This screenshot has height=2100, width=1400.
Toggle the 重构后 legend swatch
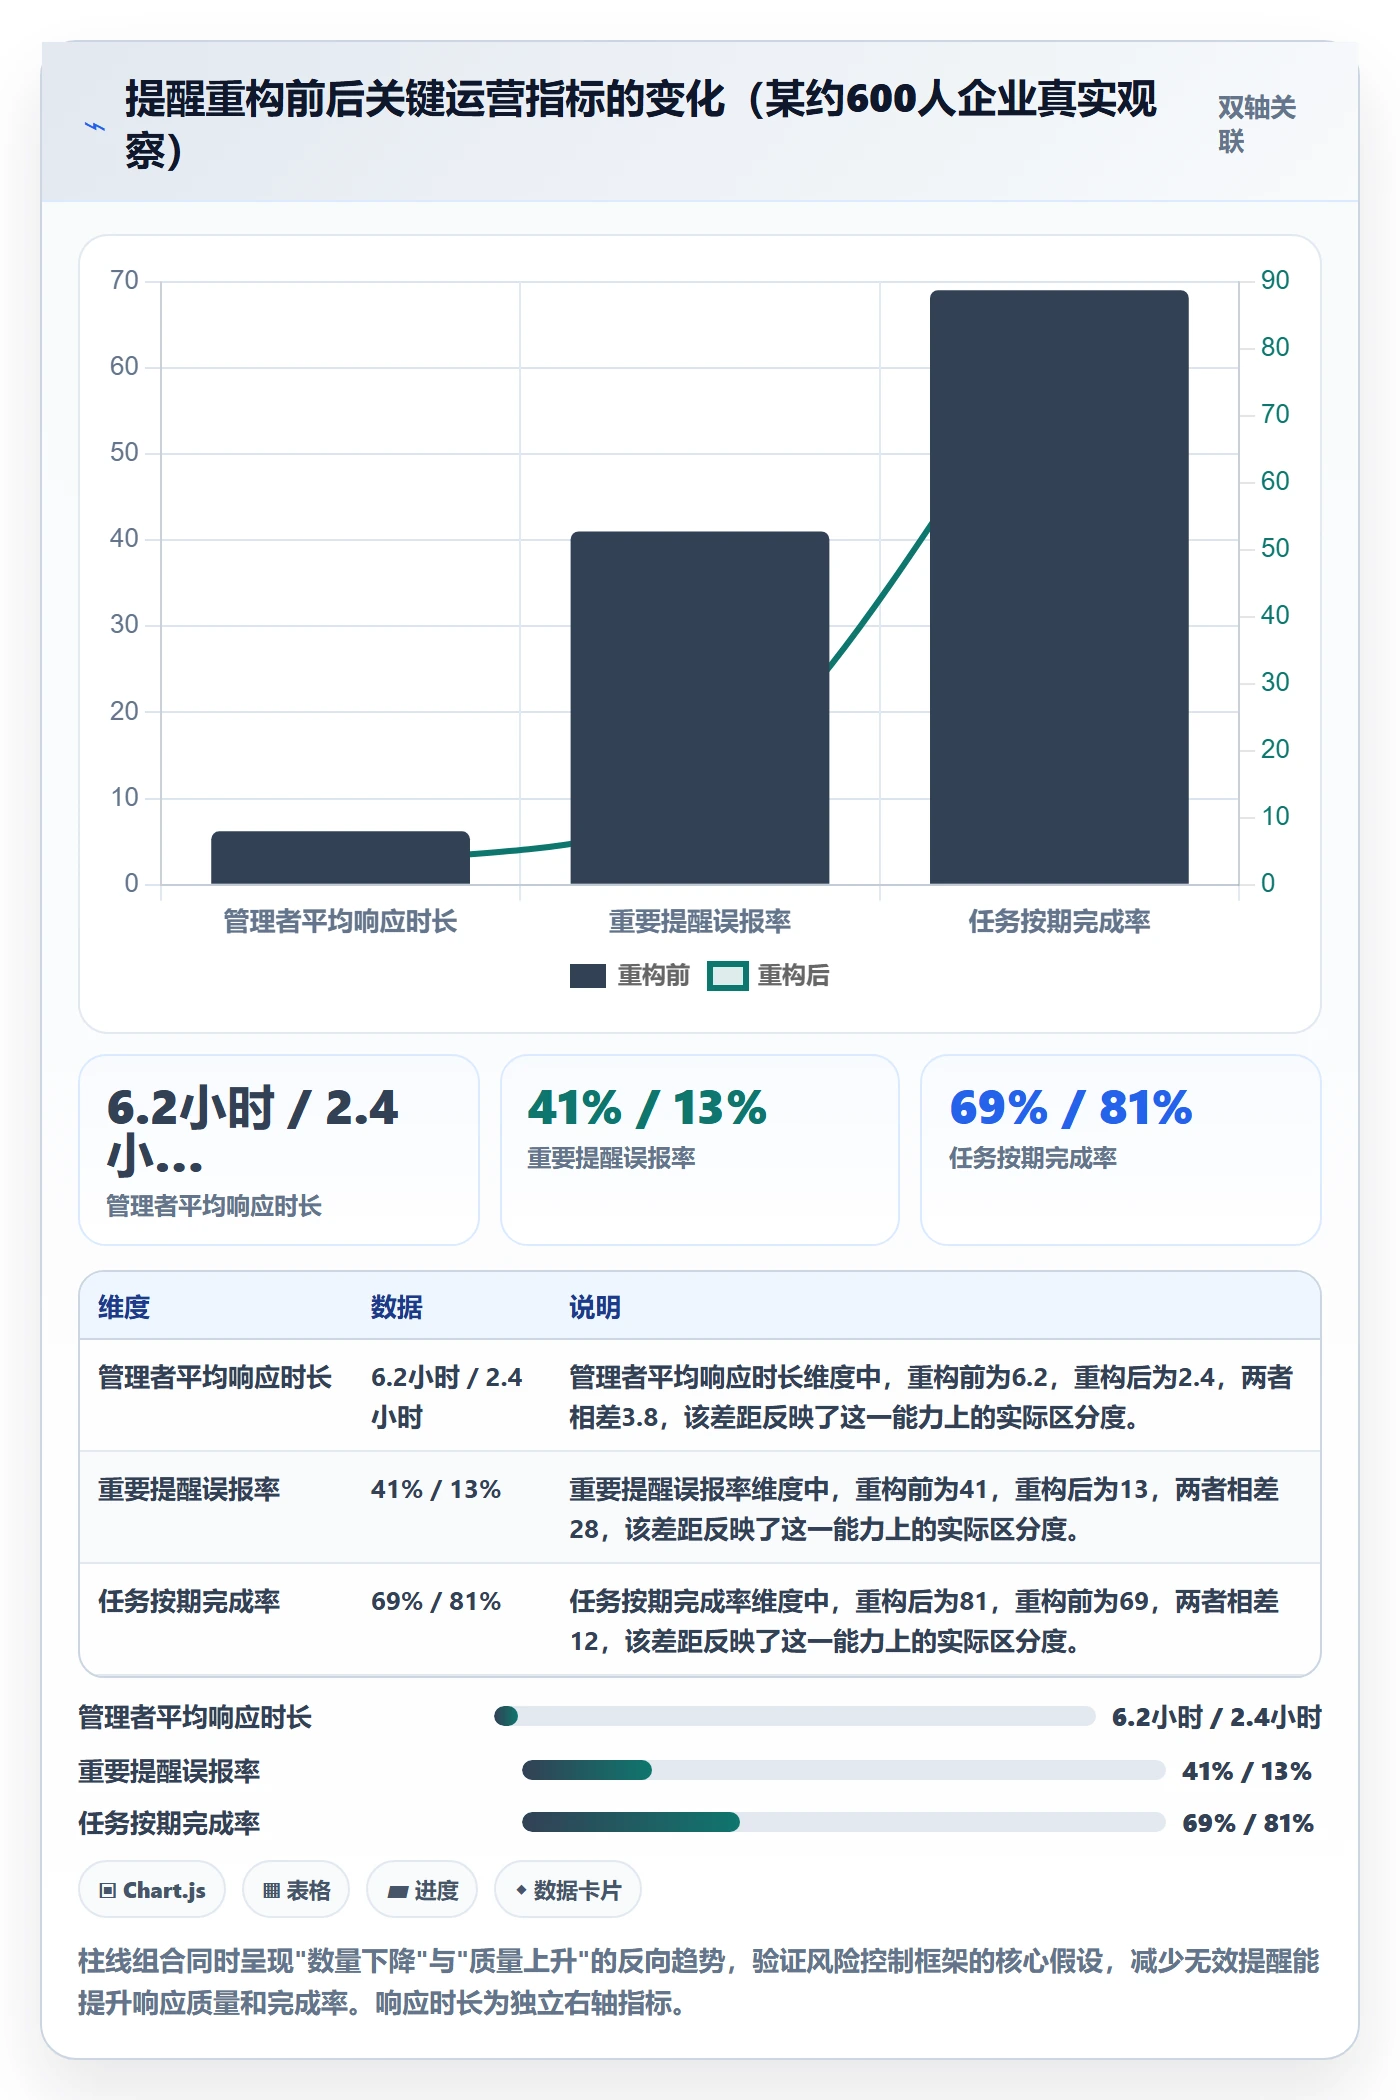727,976
